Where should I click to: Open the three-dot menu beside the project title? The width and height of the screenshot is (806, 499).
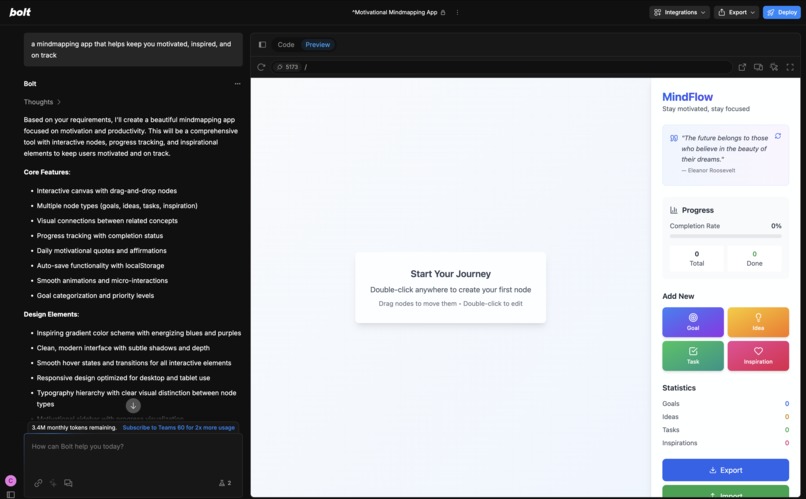pos(457,12)
